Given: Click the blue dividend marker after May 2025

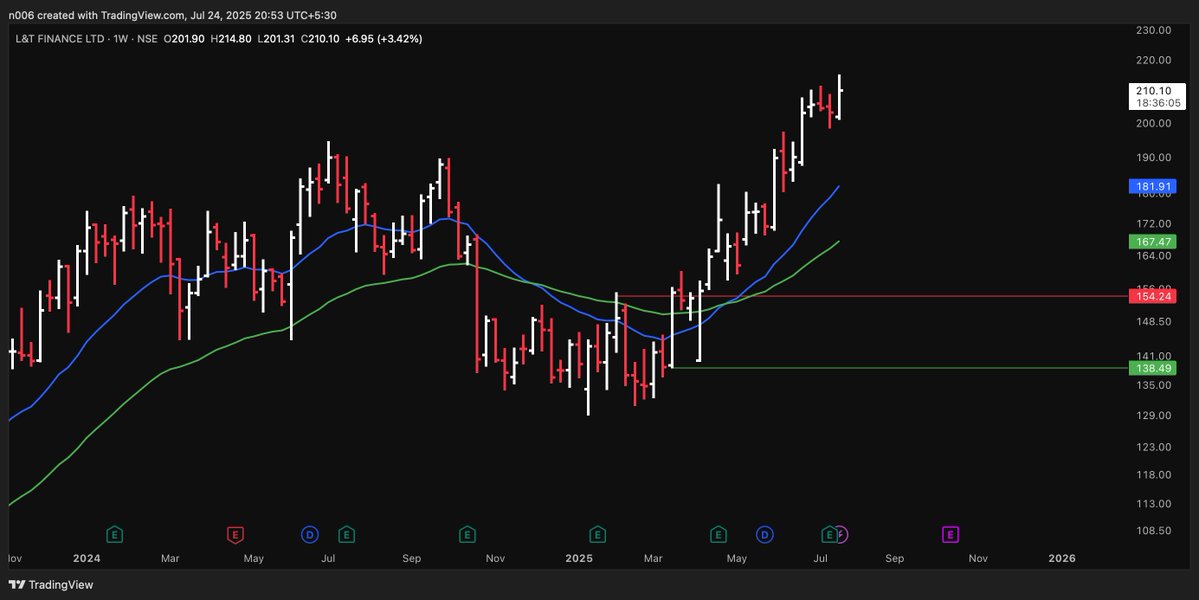Looking at the screenshot, I should click(x=765, y=534).
